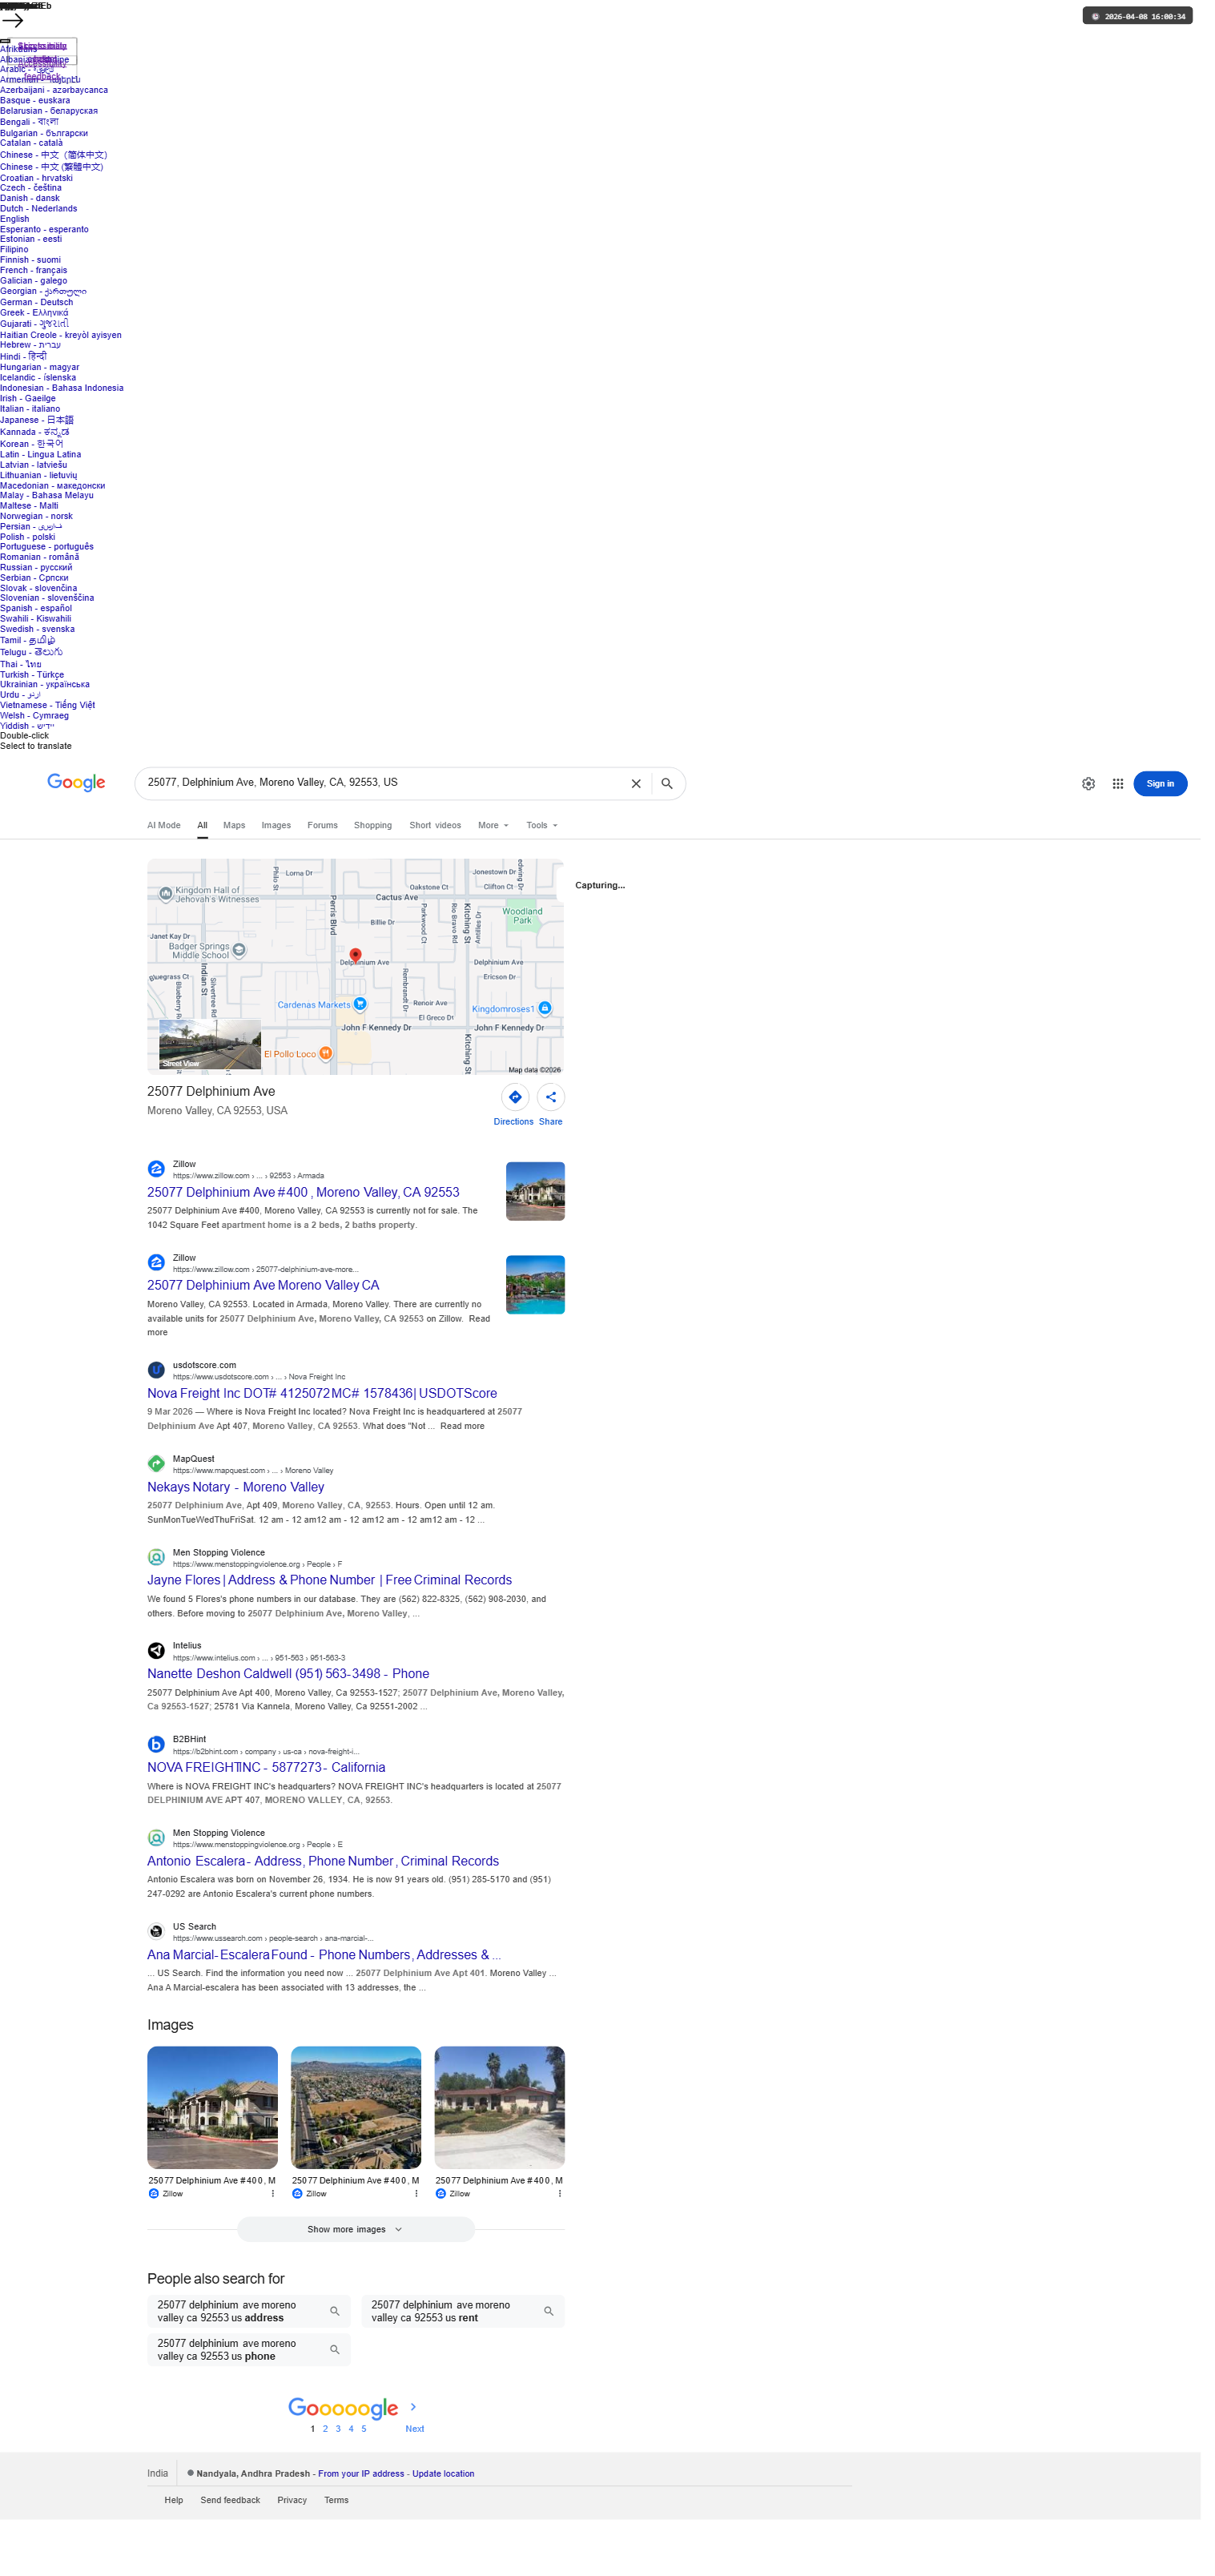Expand Show more images
1215x2576 pixels.
(x=355, y=2229)
